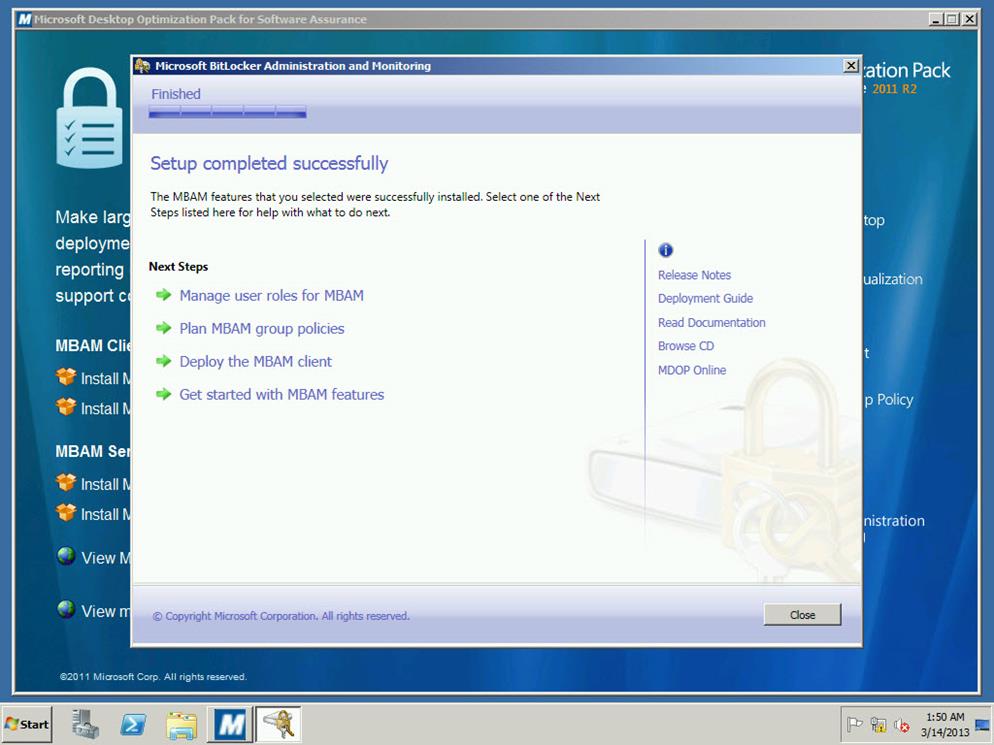
Task: Open Server Manager from the taskbar
Action: [85, 724]
